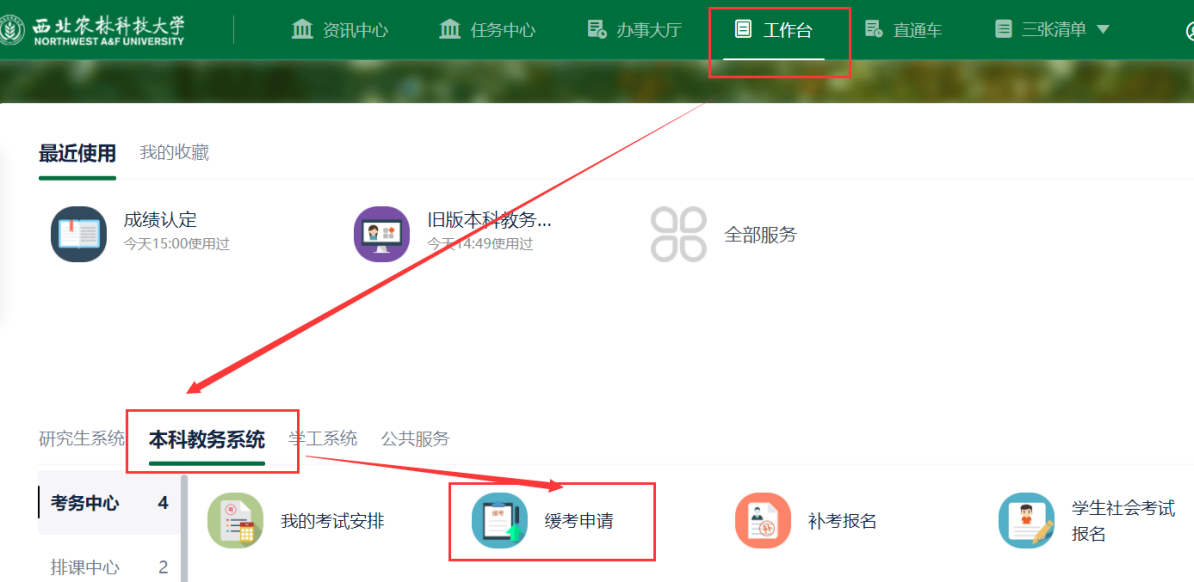Screen dimensions: 1194x582
Task: Click the 学生社会考试报名 icon
Action: (x=1026, y=521)
